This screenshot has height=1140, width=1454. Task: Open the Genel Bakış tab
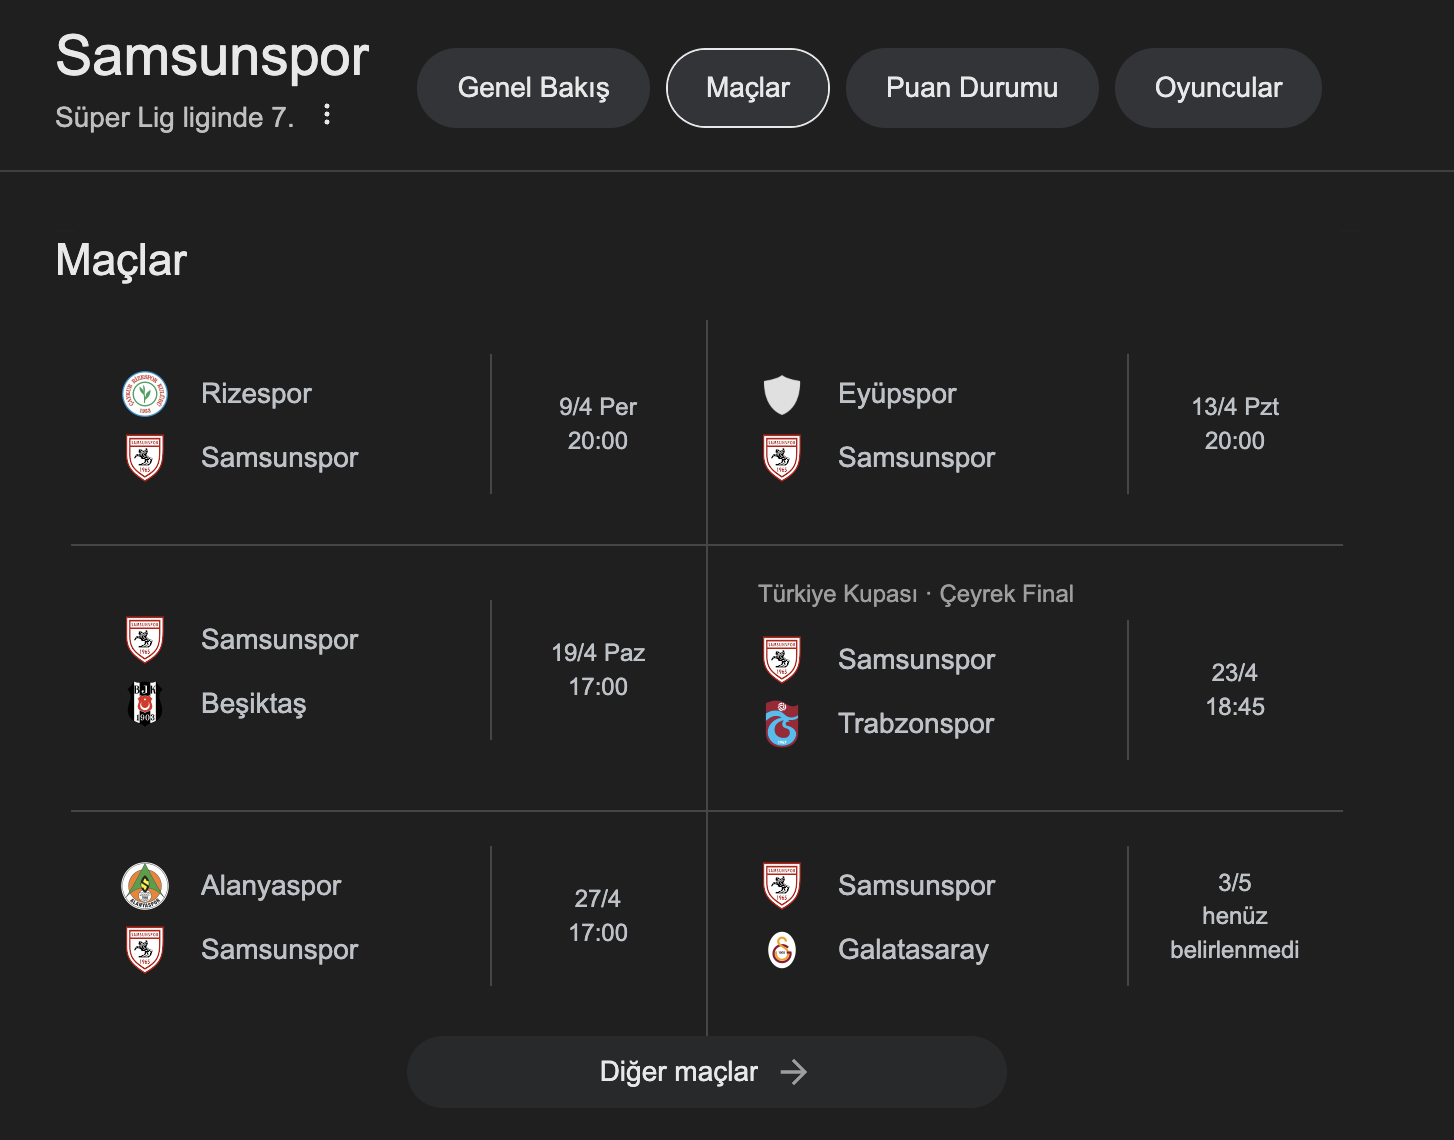(533, 87)
